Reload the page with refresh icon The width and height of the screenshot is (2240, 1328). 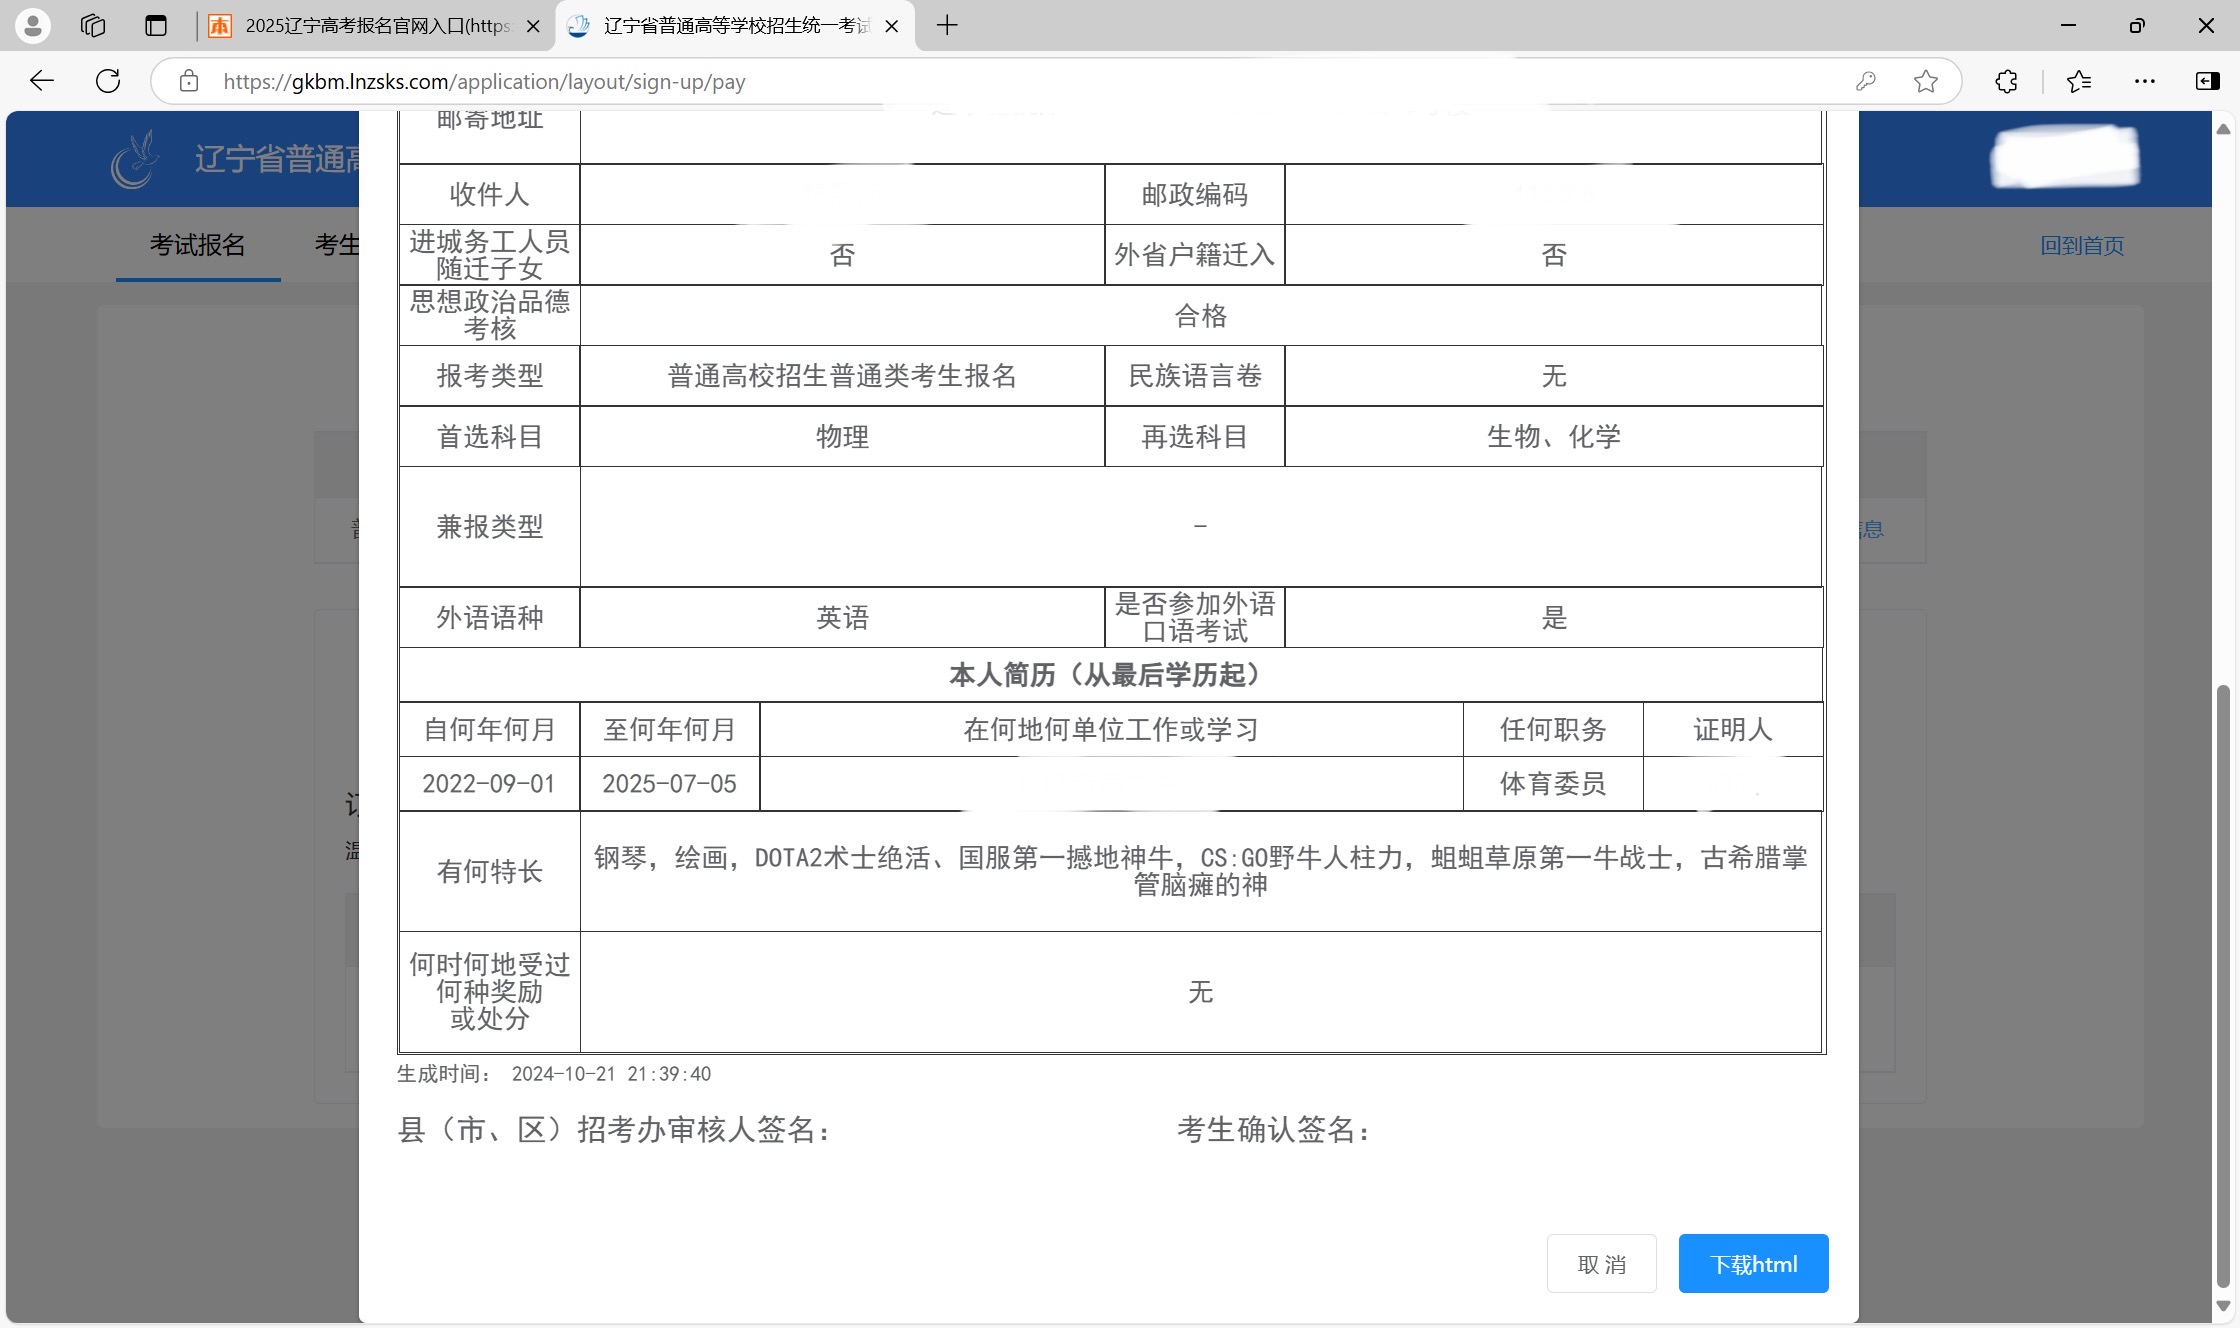(x=108, y=81)
